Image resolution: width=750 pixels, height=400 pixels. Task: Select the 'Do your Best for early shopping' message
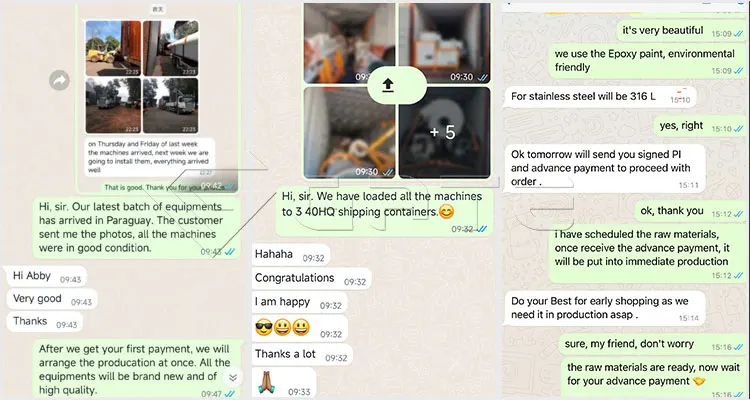tap(605, 309)
